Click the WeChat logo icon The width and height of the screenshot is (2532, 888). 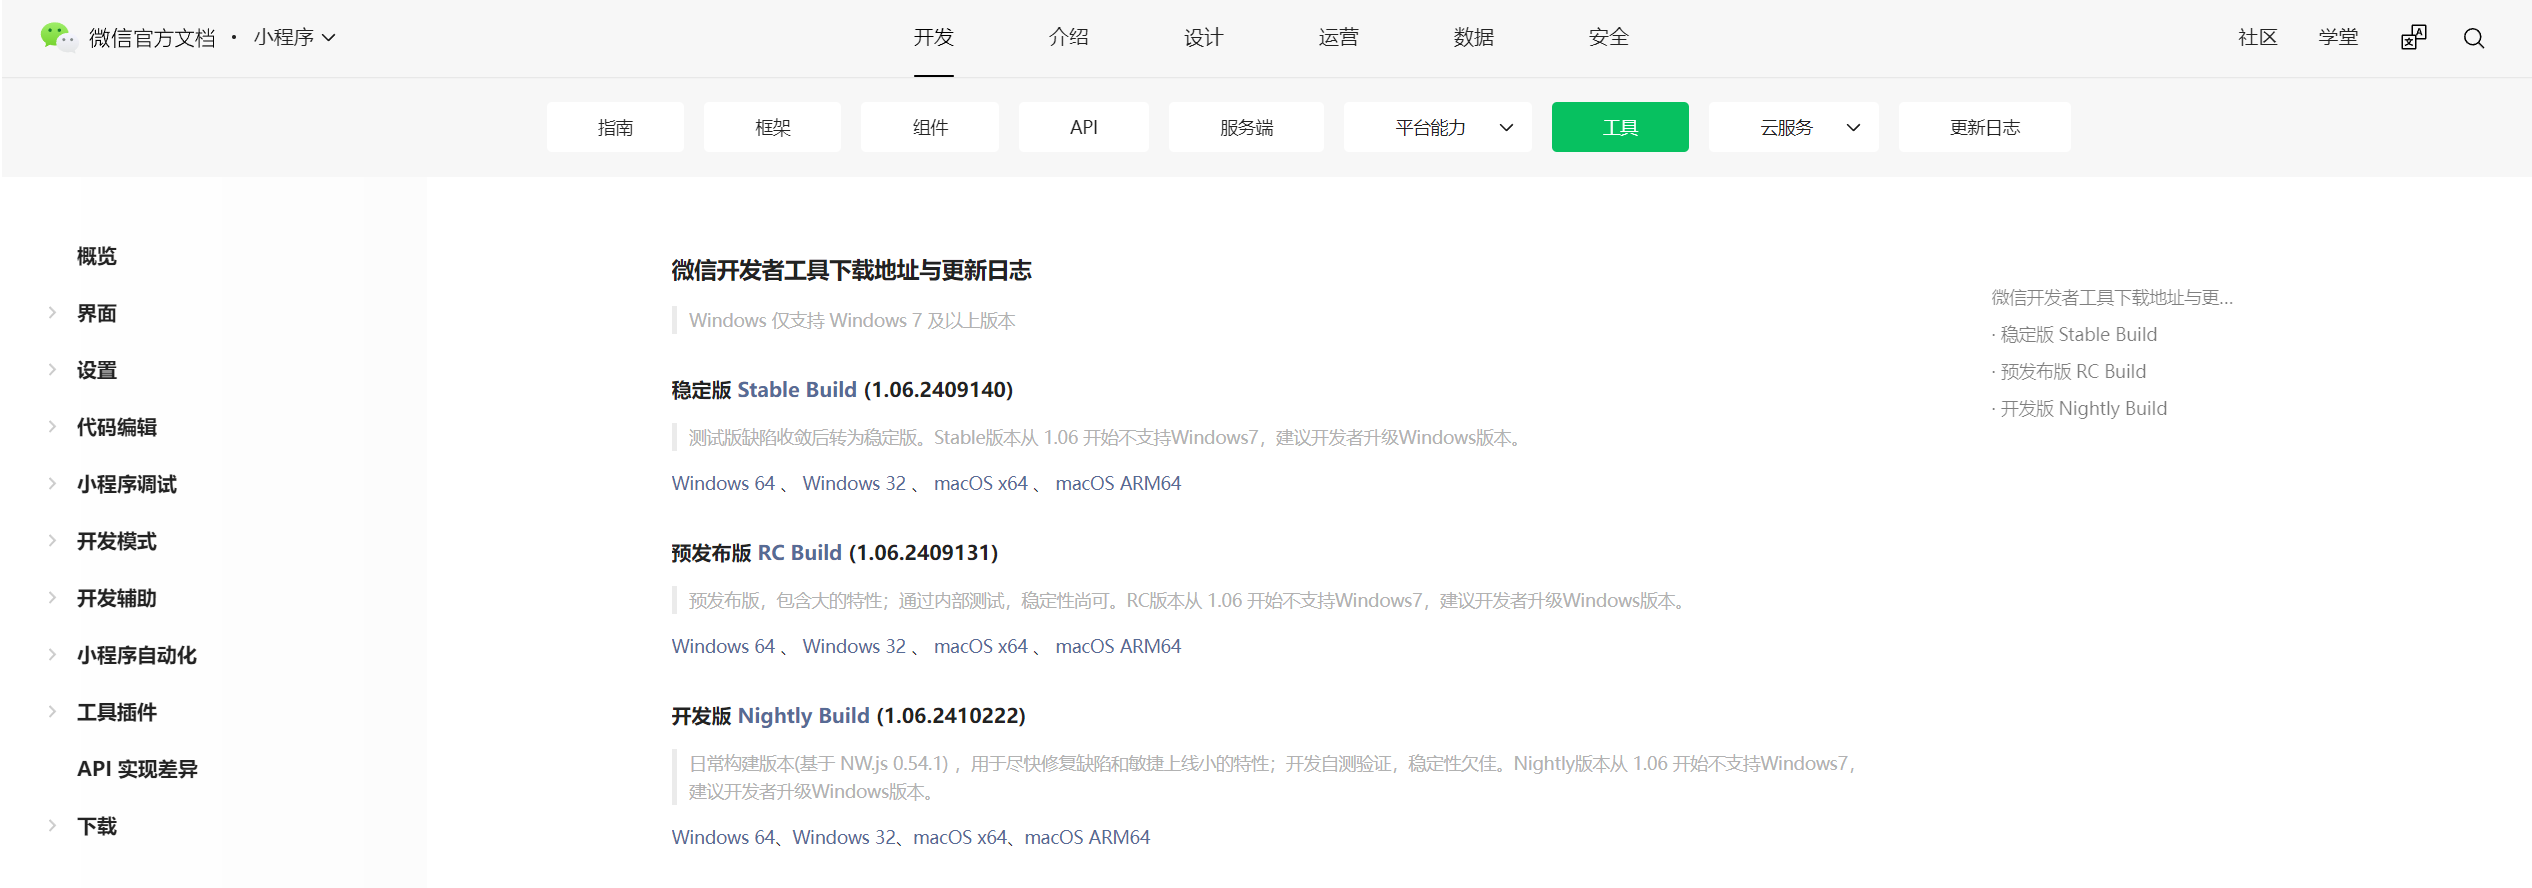tap(58, 37)
